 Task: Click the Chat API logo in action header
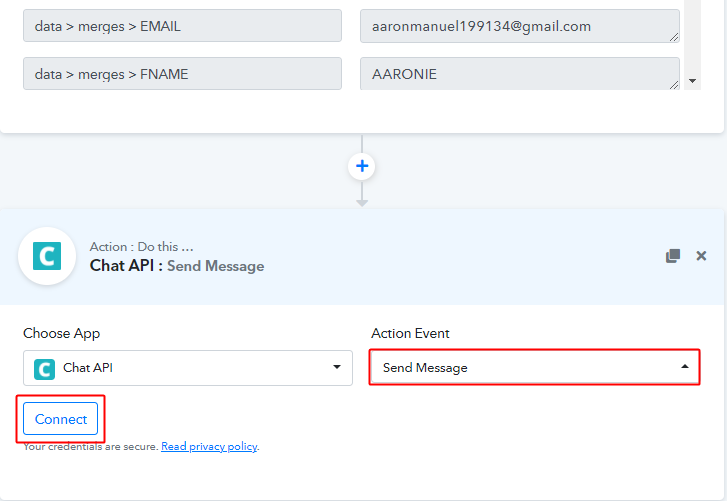pyautogui.click(x=47, y=256)
